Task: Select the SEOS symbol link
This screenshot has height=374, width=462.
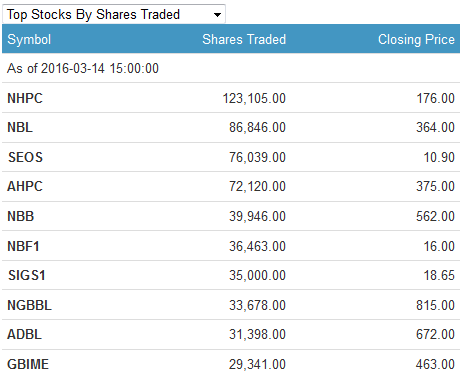Action: (25, 157)
